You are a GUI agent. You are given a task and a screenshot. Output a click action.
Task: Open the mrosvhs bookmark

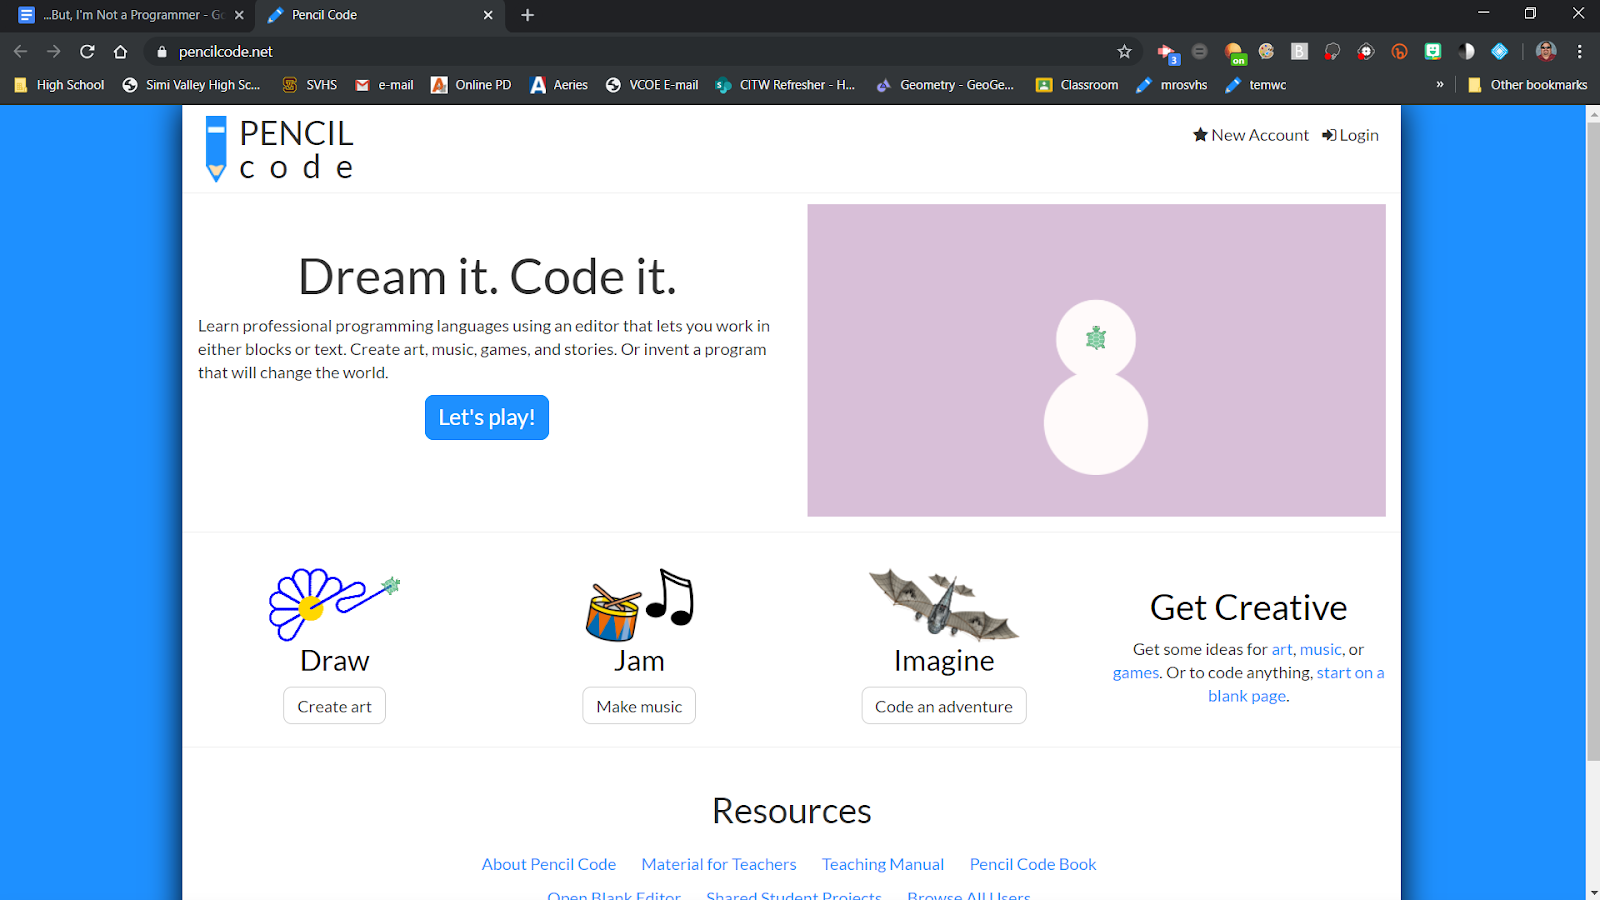[1172, 85]
